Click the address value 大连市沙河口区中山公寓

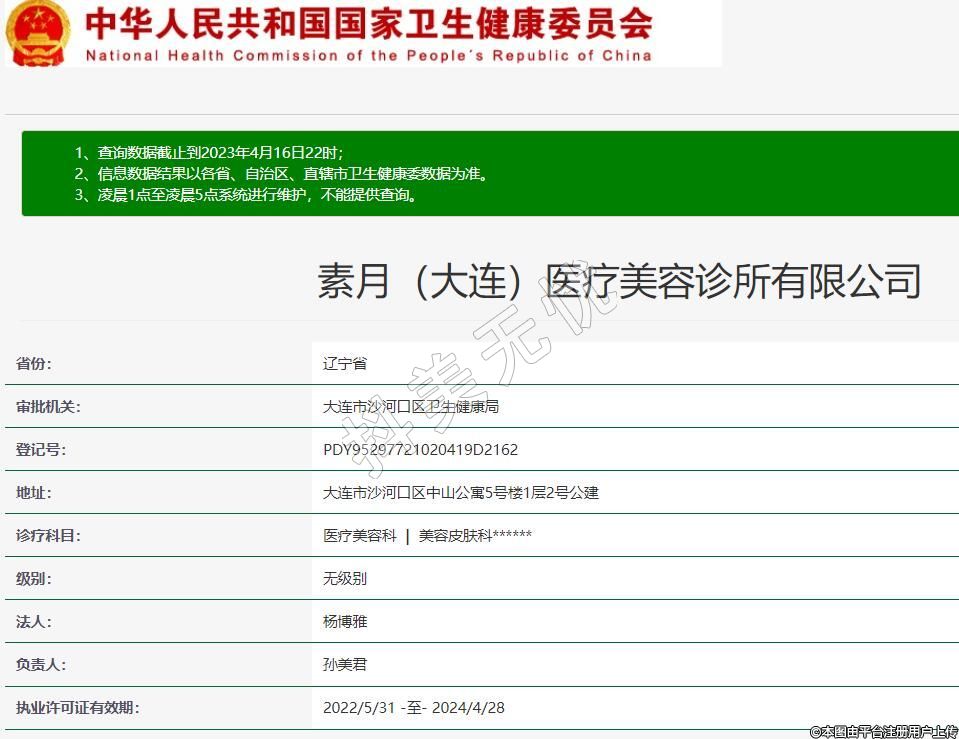click(x=460, y=493)
